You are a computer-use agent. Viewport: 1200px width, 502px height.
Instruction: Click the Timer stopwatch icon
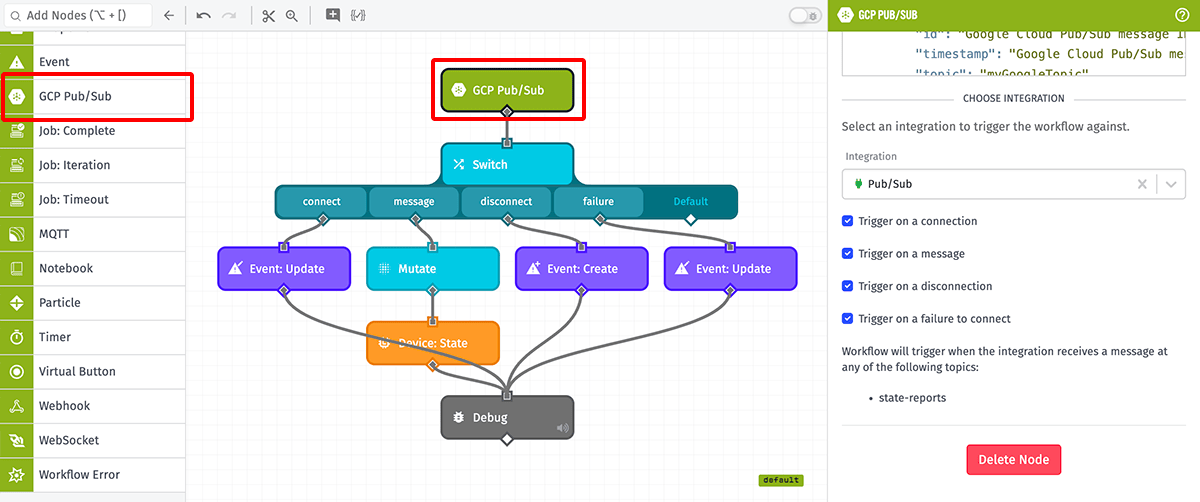(16, 337)
